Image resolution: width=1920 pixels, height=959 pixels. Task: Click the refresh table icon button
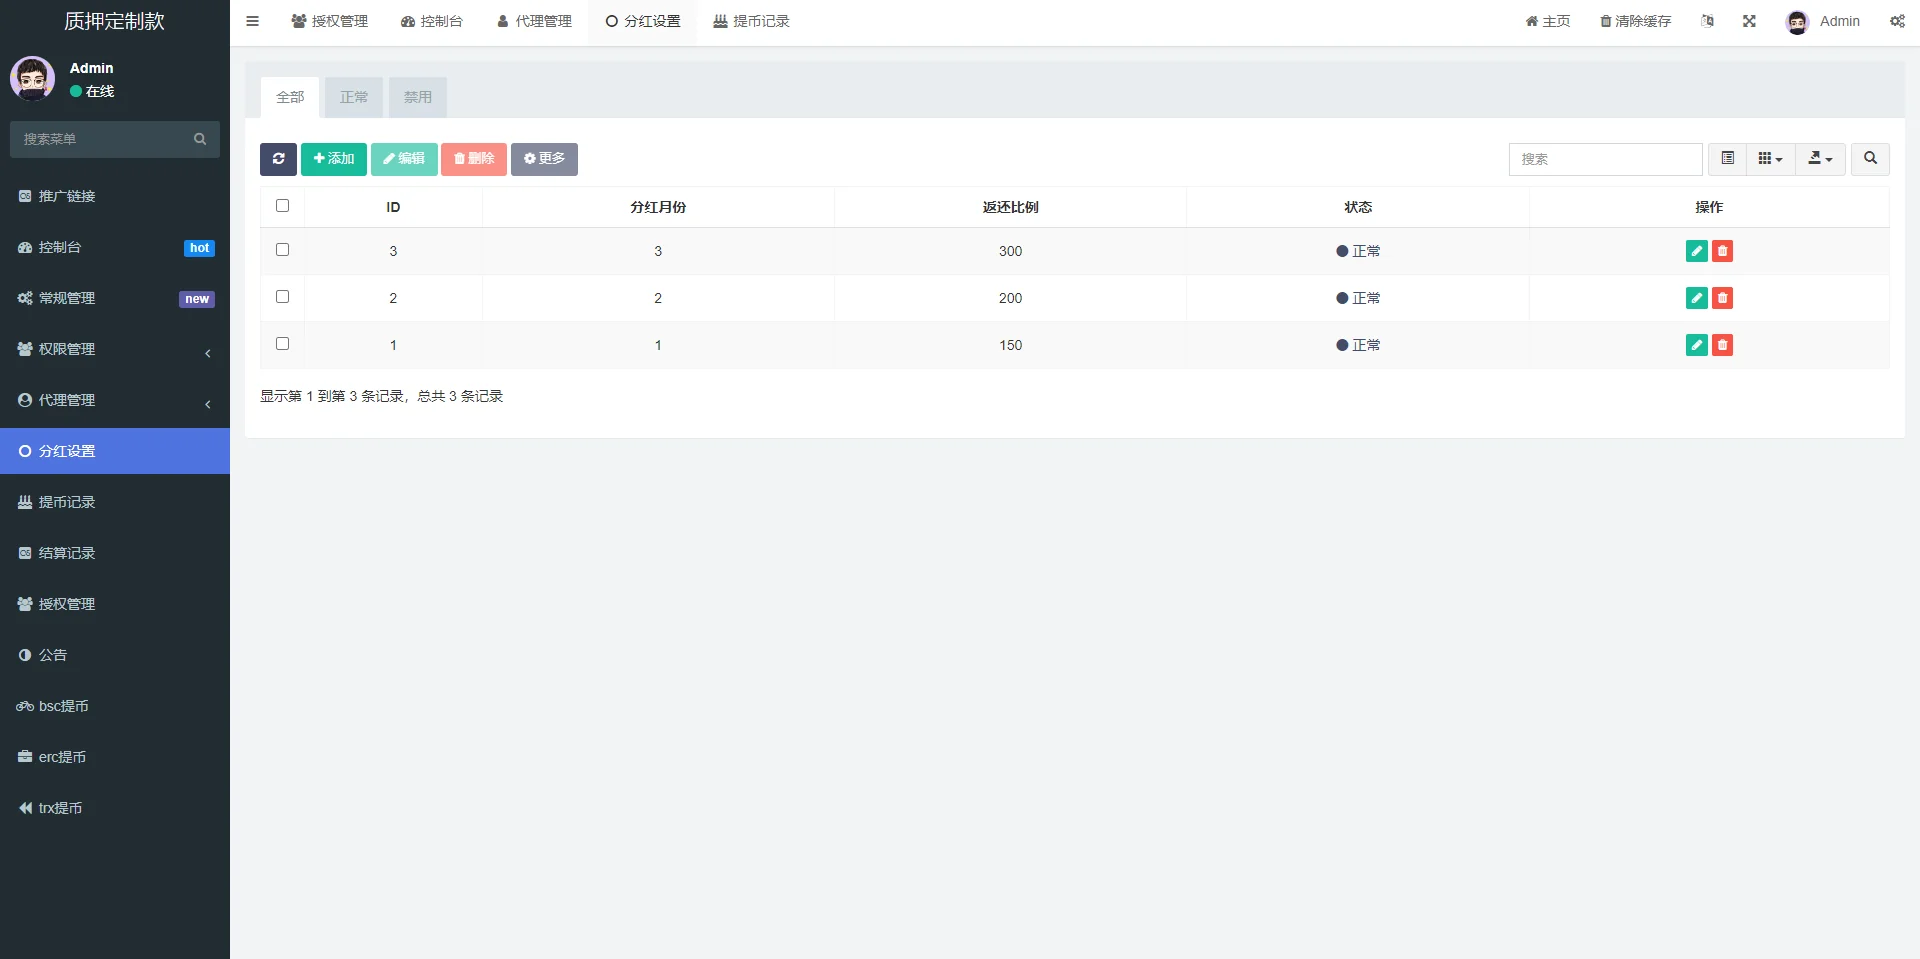[278, 159]
